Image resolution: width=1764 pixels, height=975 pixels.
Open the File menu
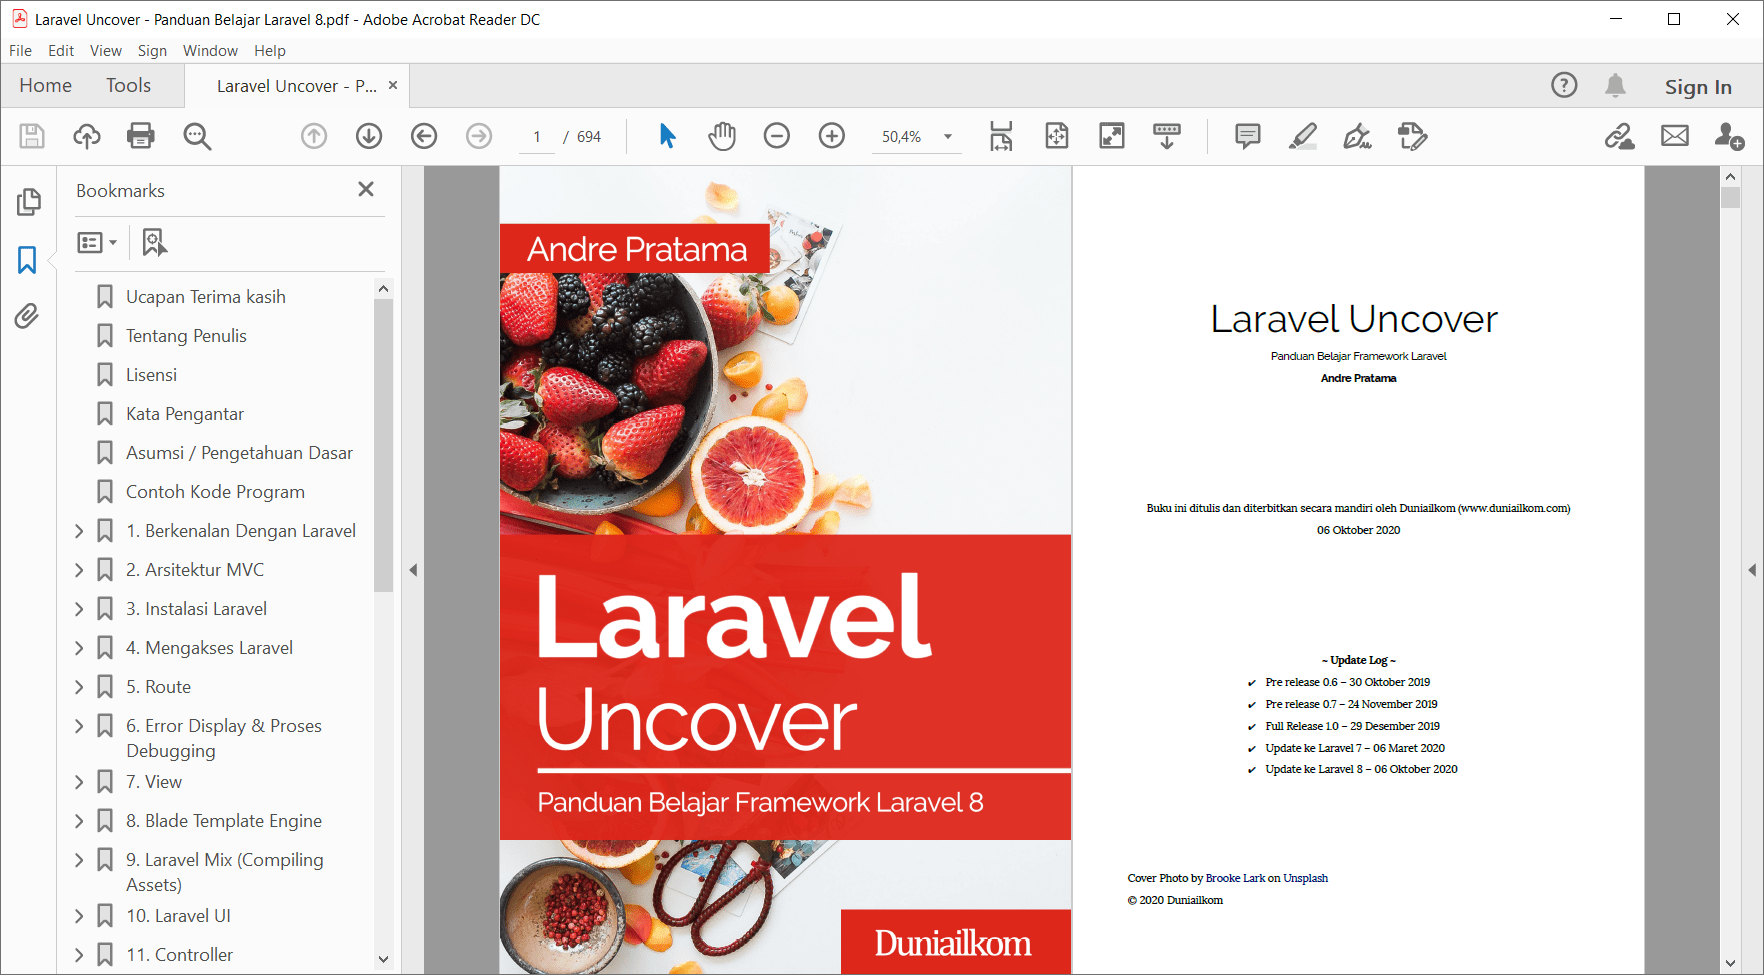pos(20,50)
